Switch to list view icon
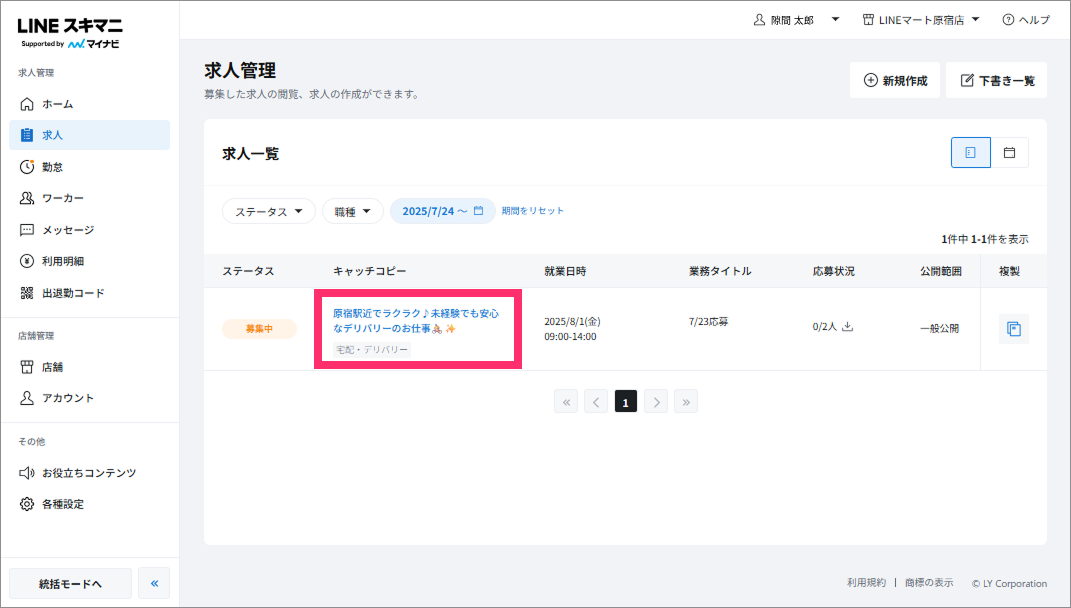1071x608 pixels. coord(971,152)
